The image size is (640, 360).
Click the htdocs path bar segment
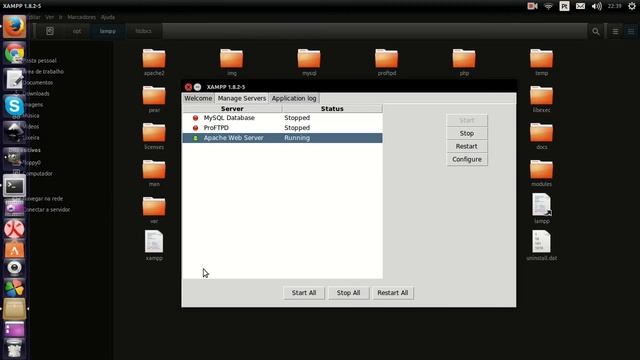(x=143, y=31)
